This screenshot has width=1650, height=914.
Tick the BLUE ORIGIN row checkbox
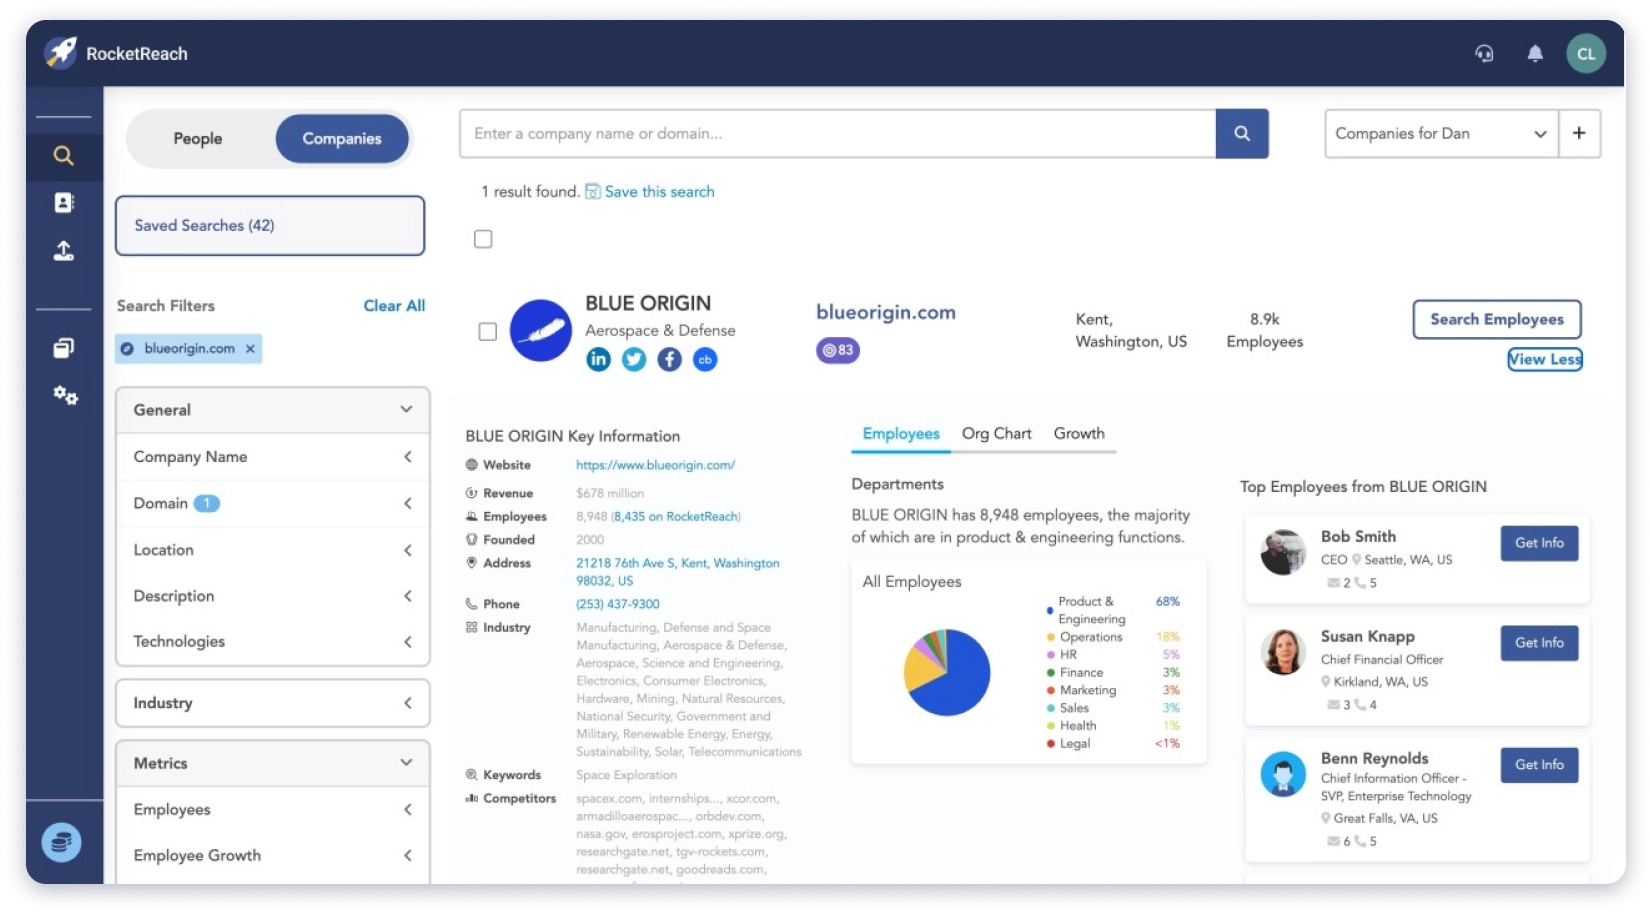point(488,331)
